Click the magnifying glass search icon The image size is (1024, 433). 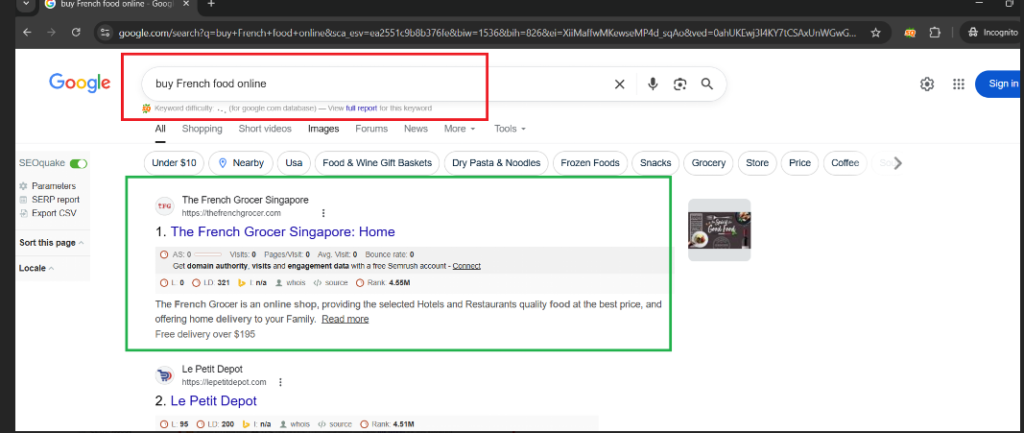point(707,84)
